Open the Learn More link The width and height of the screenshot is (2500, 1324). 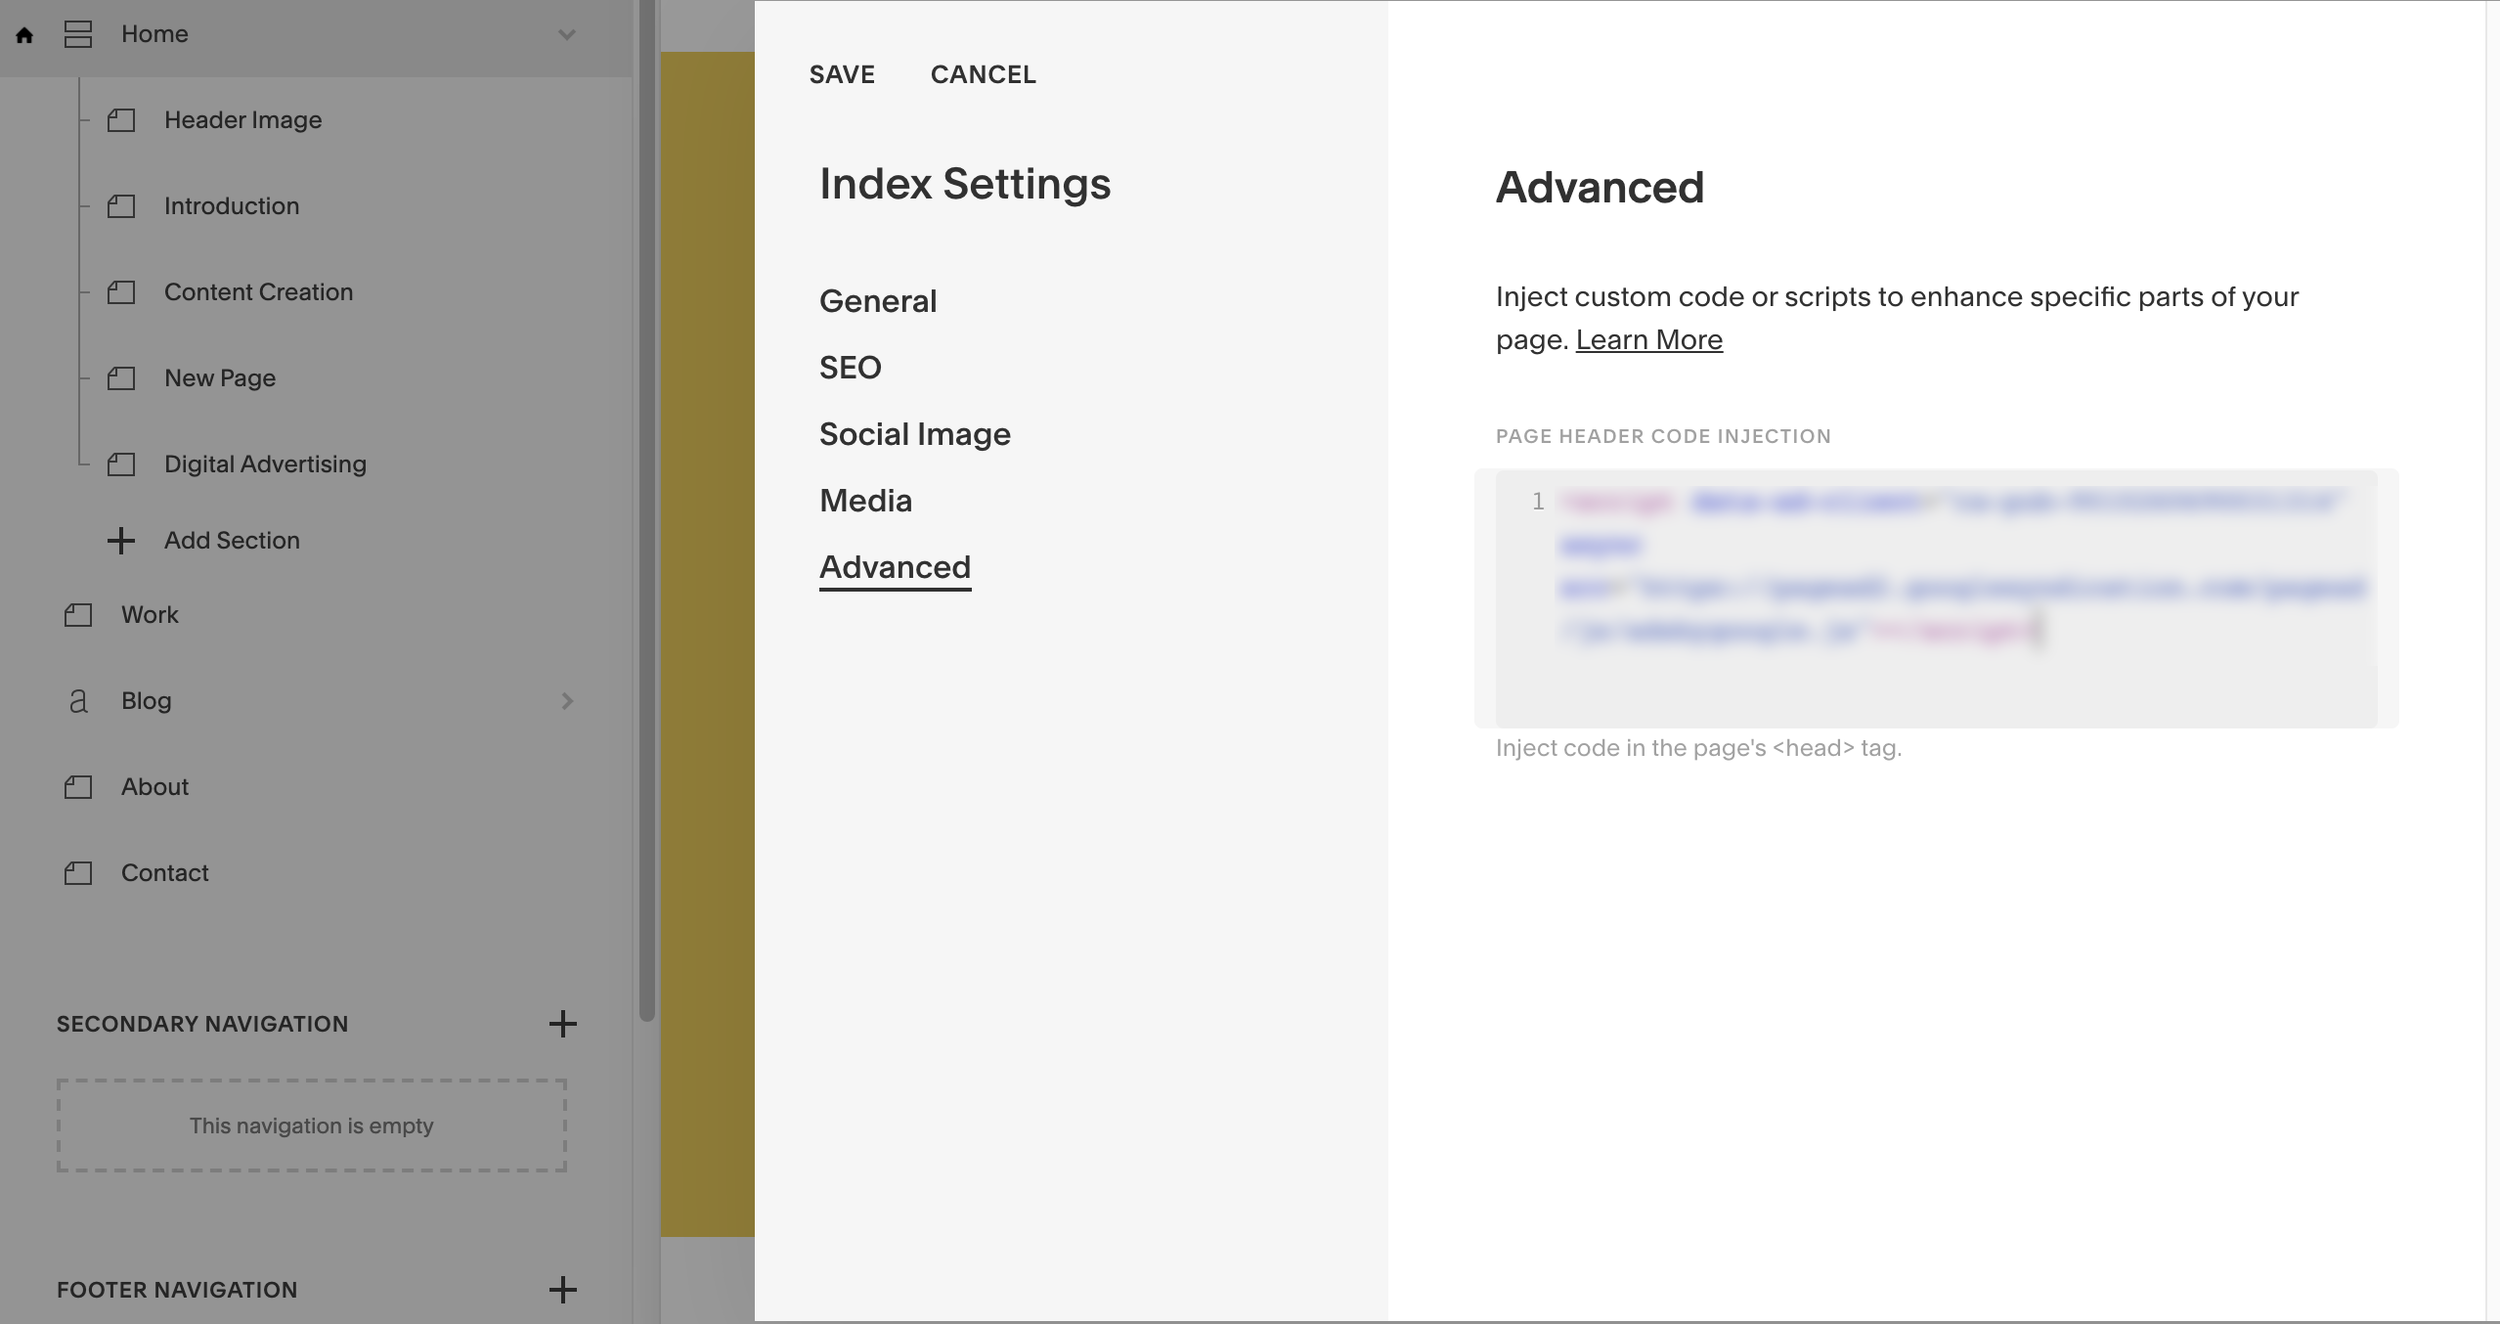1648,340
